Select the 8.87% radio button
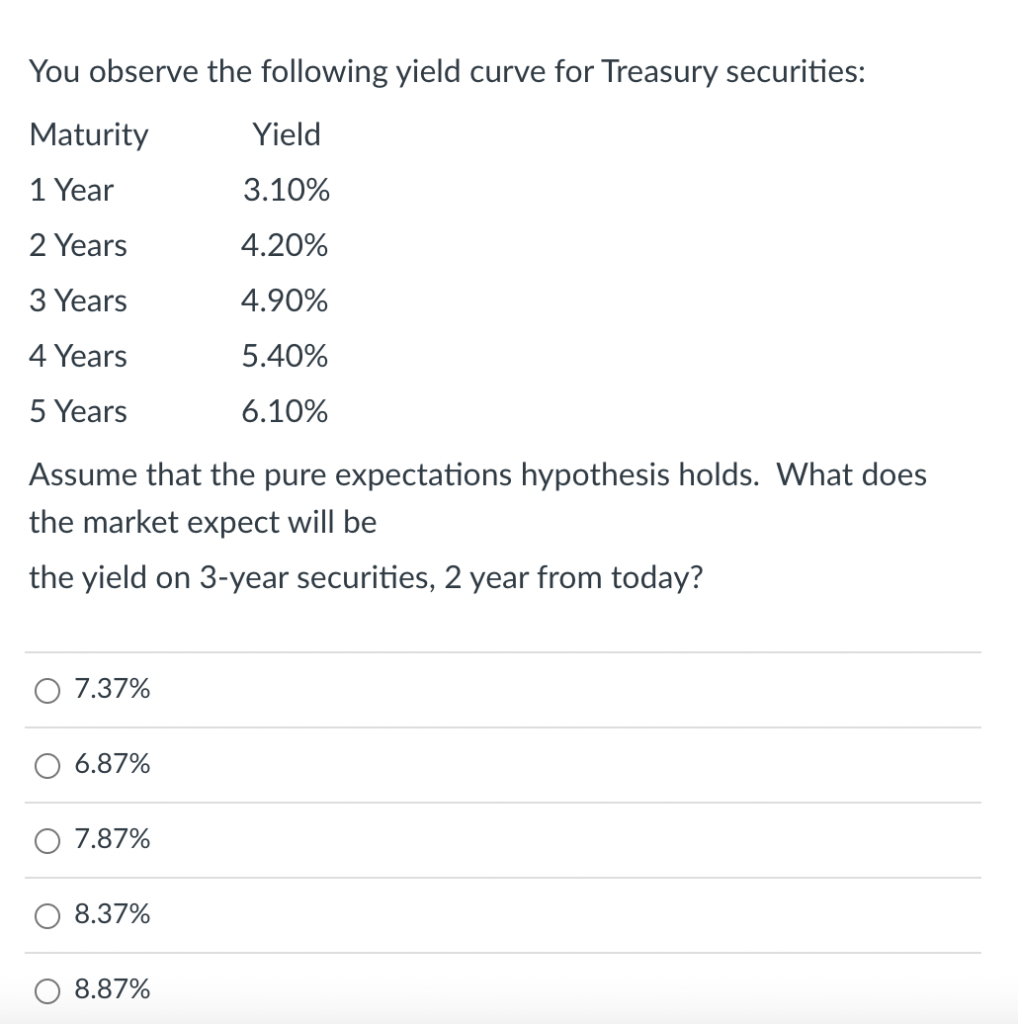 [47, 991]
